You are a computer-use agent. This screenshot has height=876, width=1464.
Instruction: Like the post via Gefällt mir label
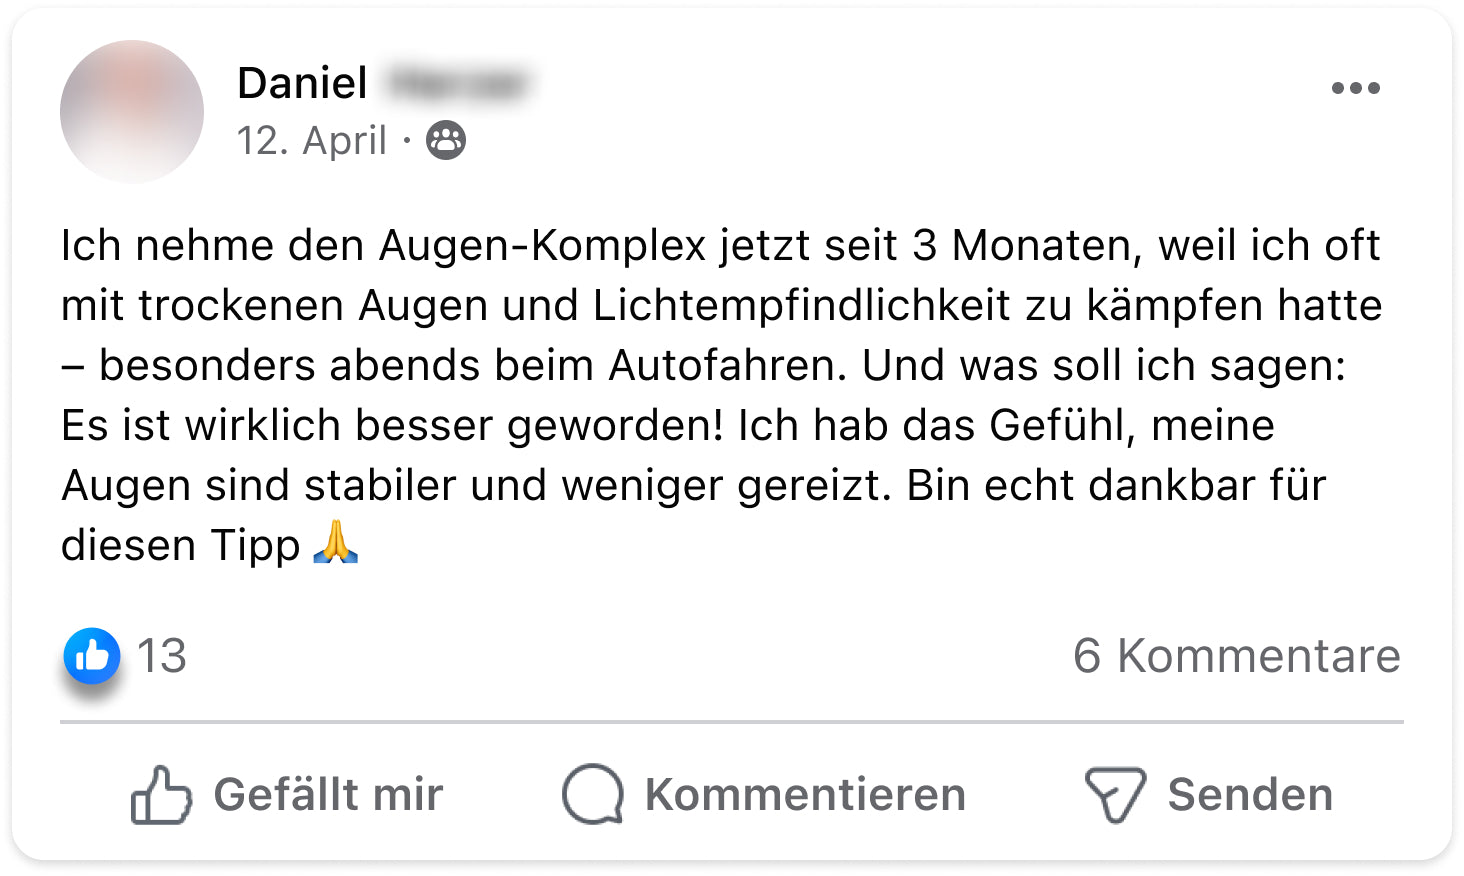pos(328,795)
